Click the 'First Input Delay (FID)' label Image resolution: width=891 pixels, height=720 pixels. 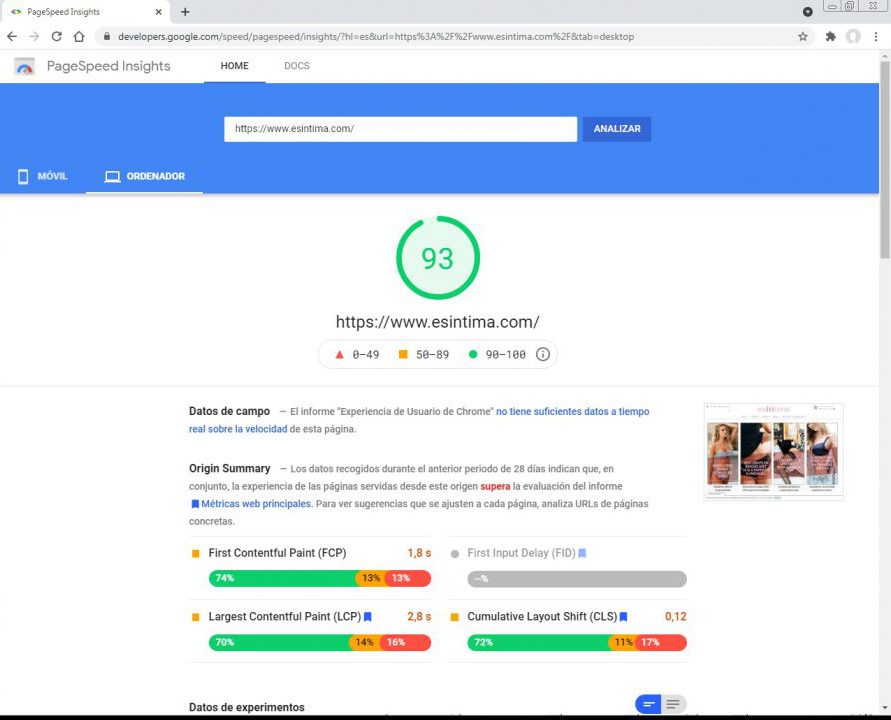(x=521, y=553)
